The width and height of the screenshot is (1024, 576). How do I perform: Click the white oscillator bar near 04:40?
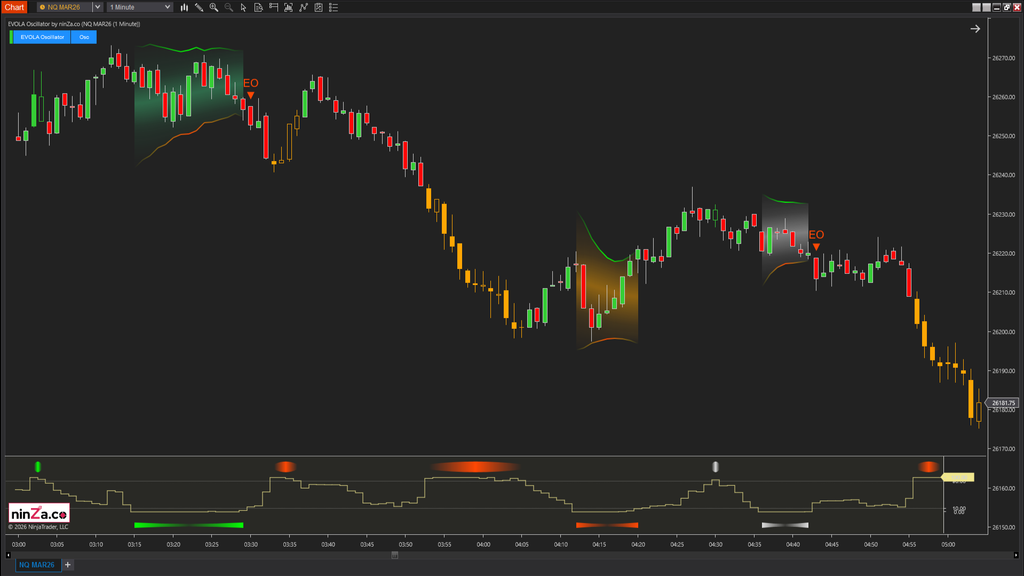pyautogui.click(x=785, y=525)
